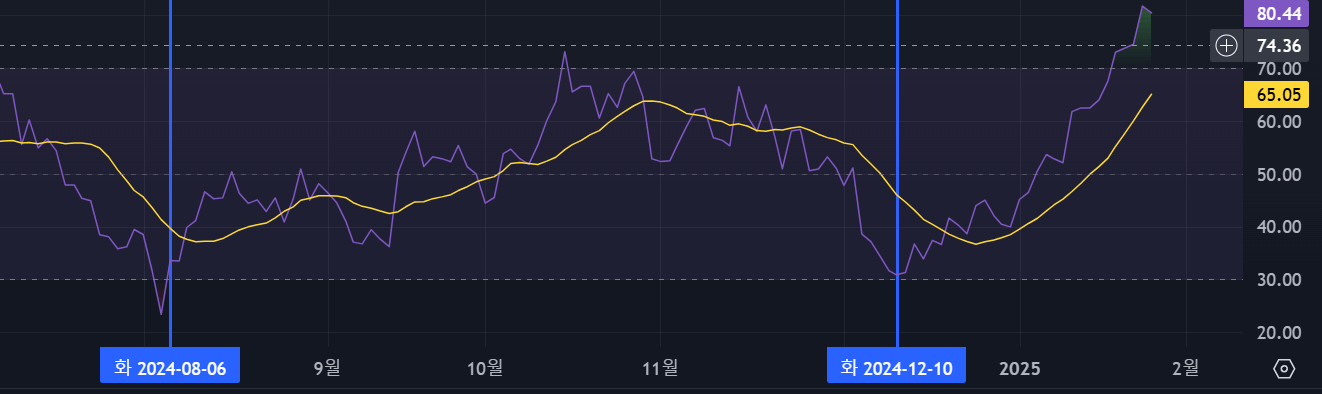Click the 2월 time axis label
This screenshot has height=394, width=1322.
click(x=1185, y=368)
